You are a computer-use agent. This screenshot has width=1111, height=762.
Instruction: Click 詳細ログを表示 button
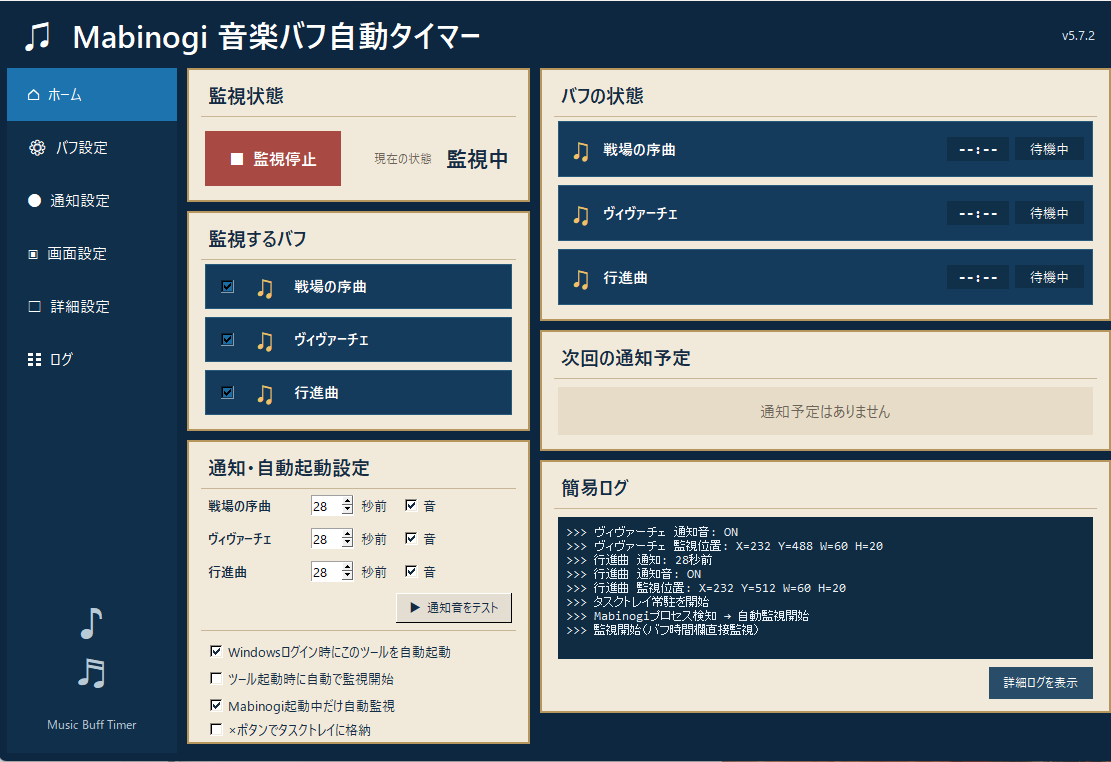click(x=1040, y=683)
